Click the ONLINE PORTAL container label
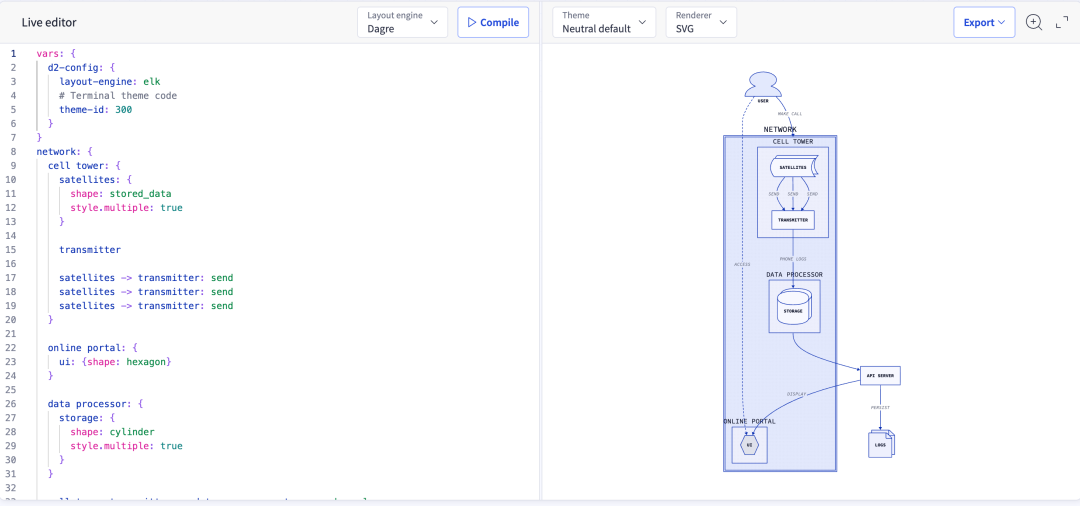Viewport: 1080px width, 506px height. click(749, 421)
